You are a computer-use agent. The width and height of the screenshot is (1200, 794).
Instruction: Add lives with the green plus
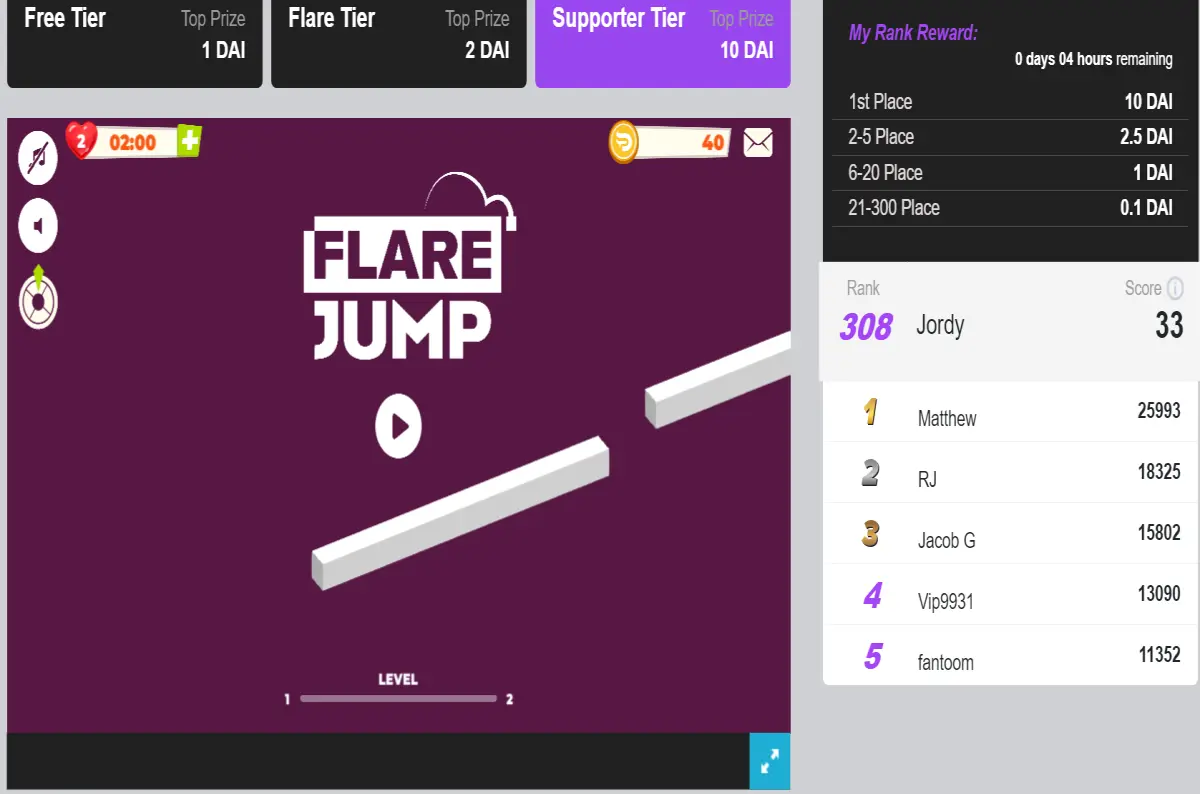[x=189, y=141]
